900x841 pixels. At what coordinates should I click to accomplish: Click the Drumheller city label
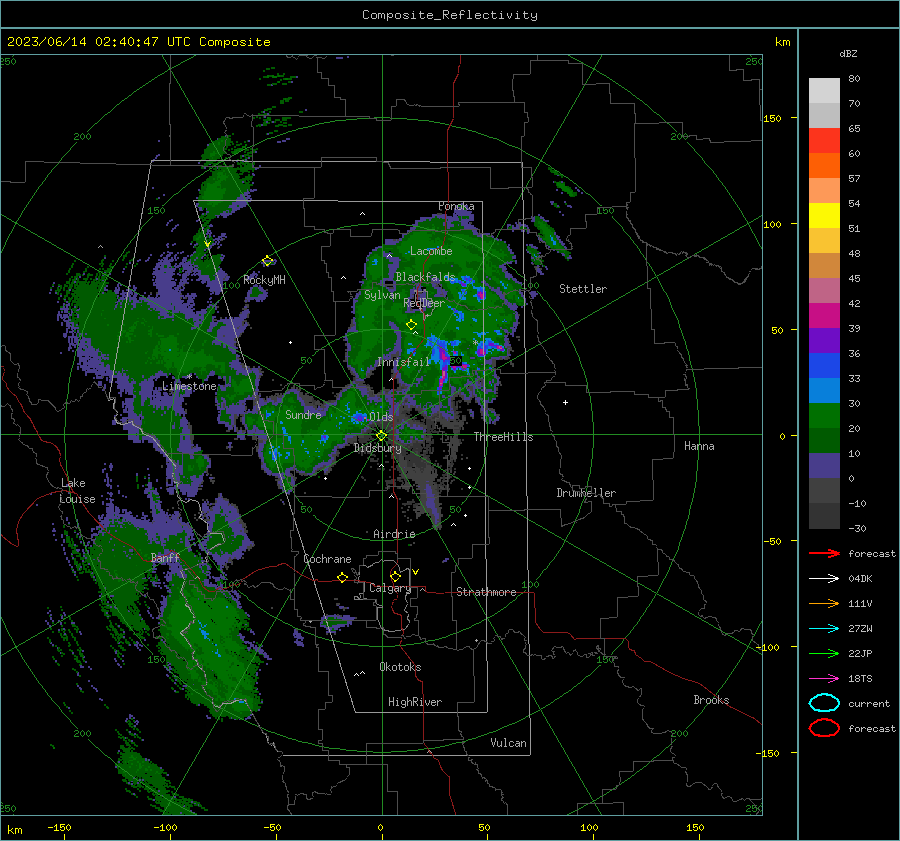pyautogui.click(x=586, y=493)
